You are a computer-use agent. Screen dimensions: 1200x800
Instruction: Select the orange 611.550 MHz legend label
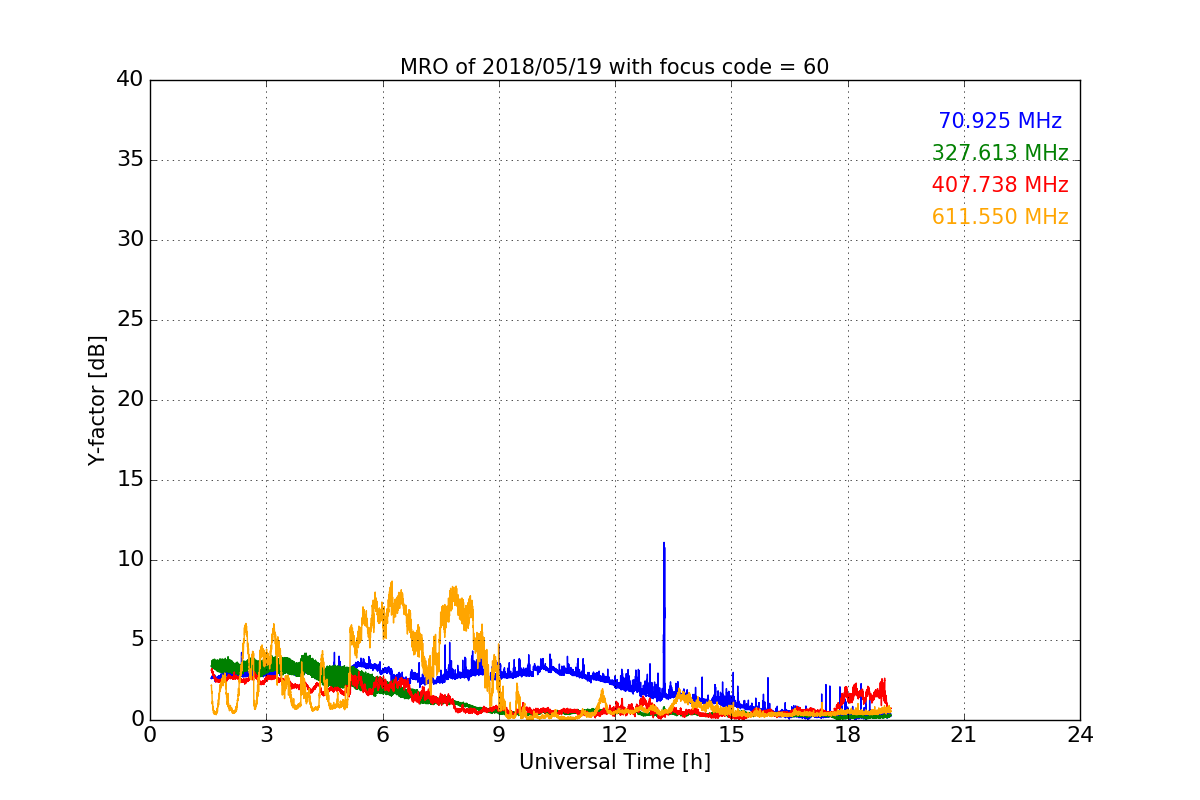1000,217
